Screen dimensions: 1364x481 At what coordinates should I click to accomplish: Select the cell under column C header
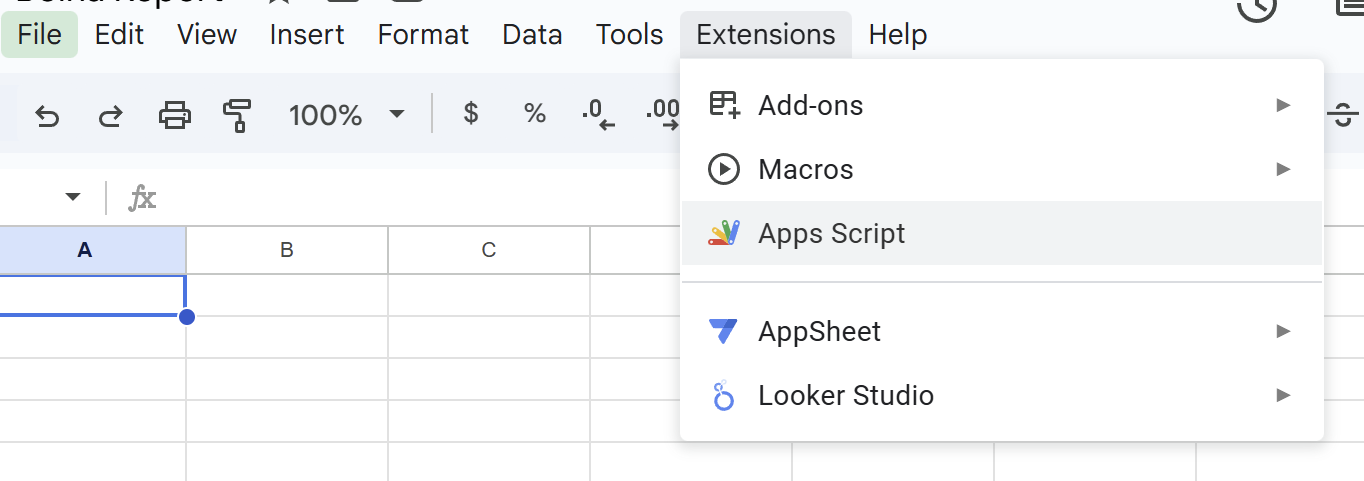tap(489, 295)
